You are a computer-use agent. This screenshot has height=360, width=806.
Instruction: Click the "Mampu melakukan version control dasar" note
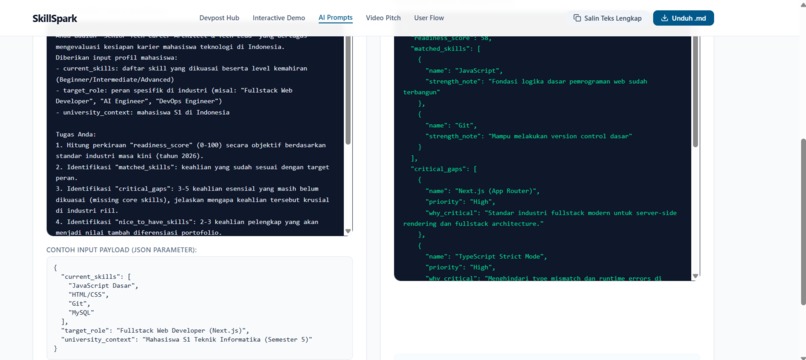coord(560,136)
